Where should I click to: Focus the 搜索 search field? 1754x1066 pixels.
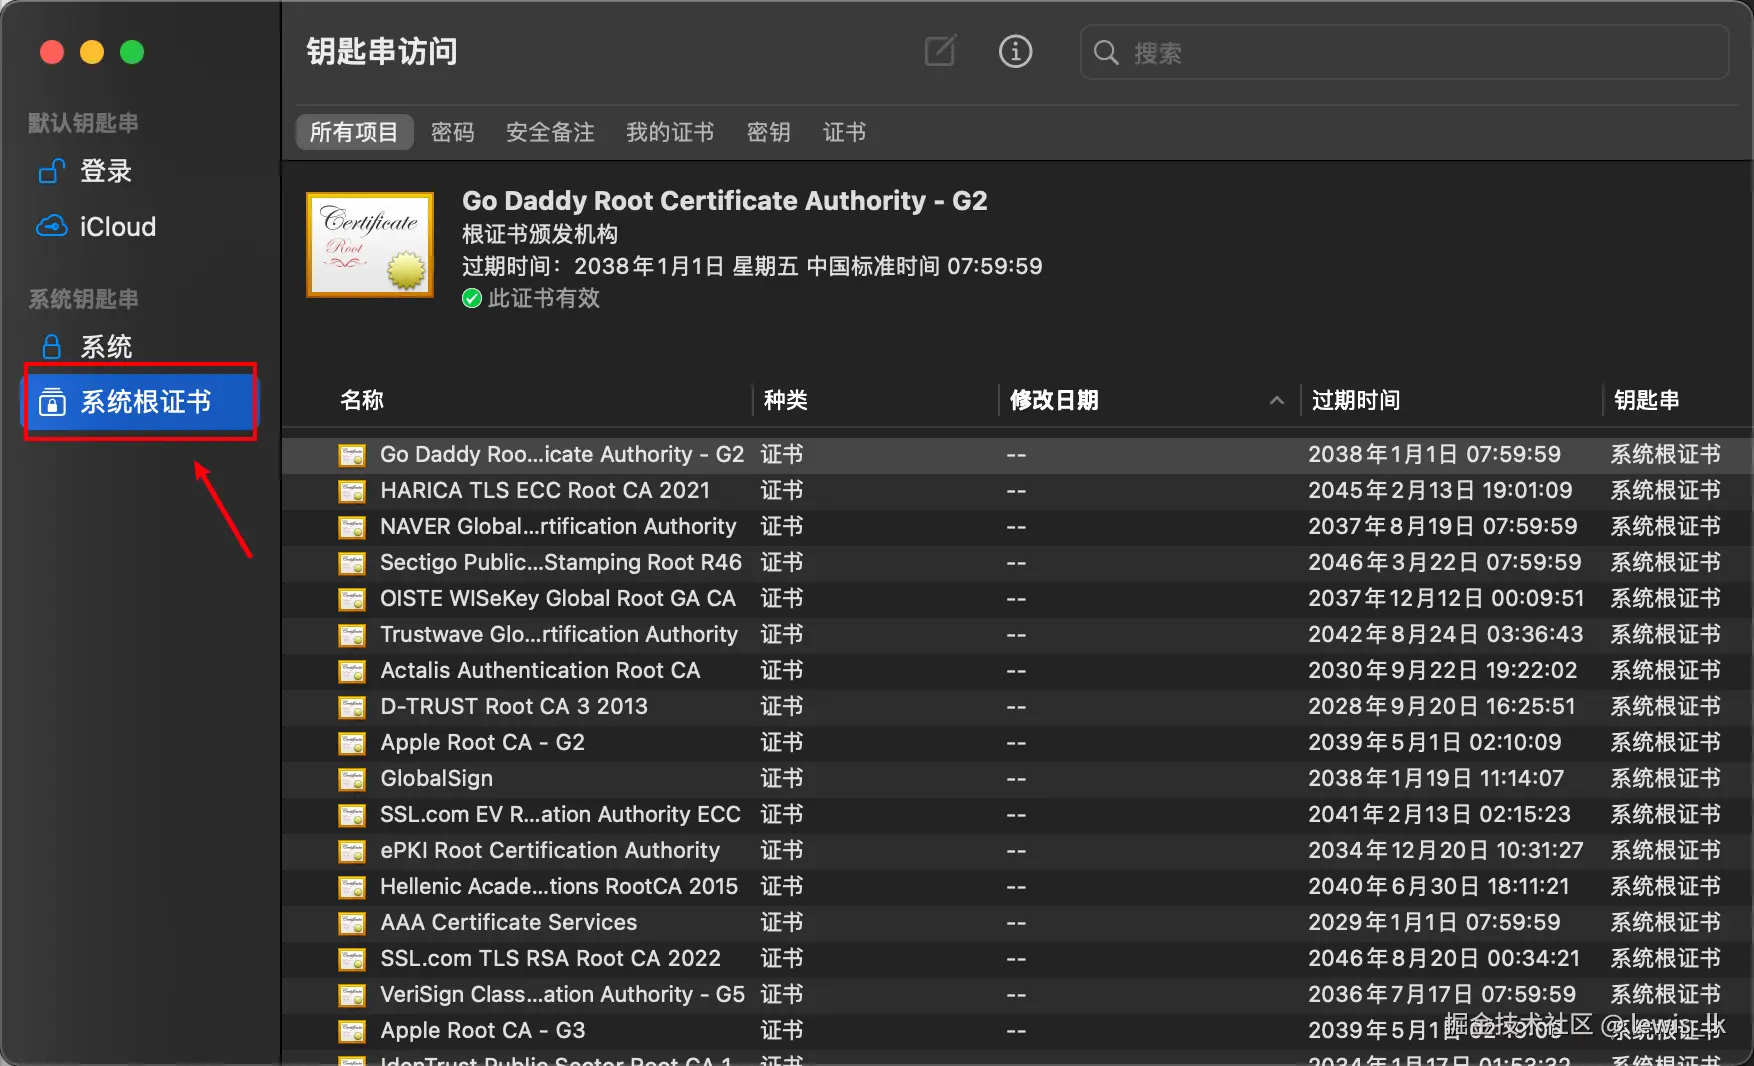1404,52
